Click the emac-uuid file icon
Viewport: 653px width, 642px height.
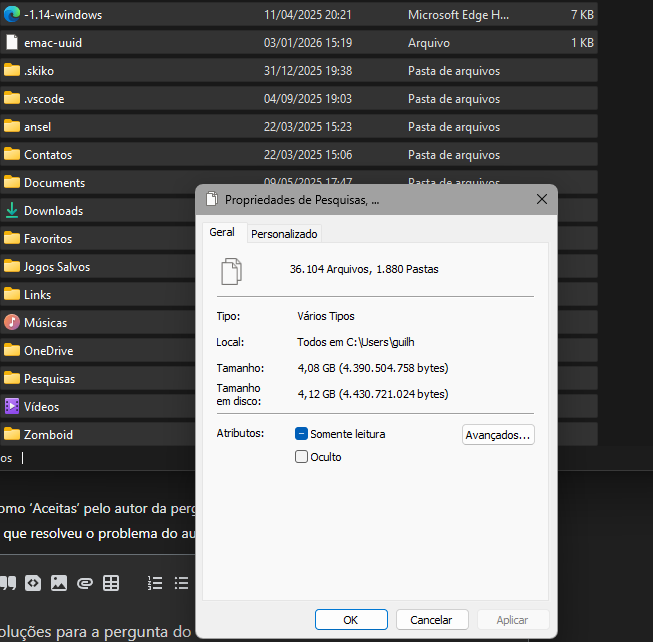click(x=12, y=42)
